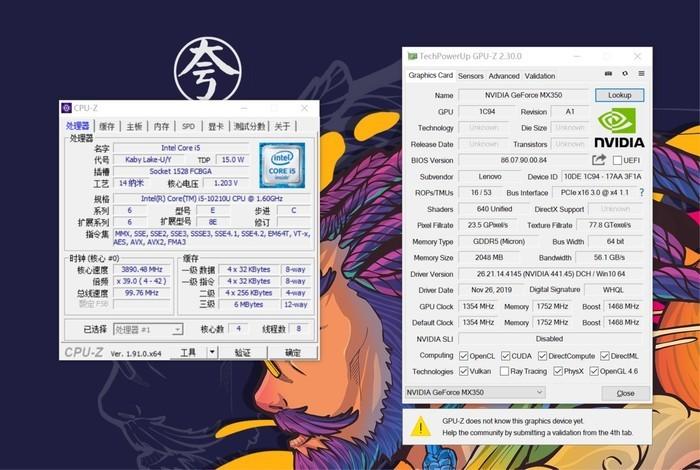Switch to the Sensors tab
The height and width of the screenshot is (470, 700).
pyautogui.click(x=471, y=76)
